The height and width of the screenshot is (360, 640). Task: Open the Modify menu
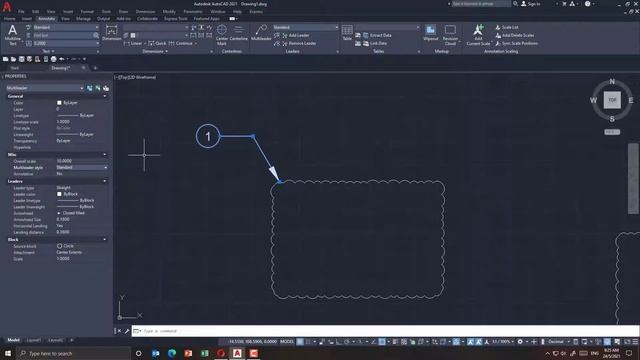click(x=169, y=12)
